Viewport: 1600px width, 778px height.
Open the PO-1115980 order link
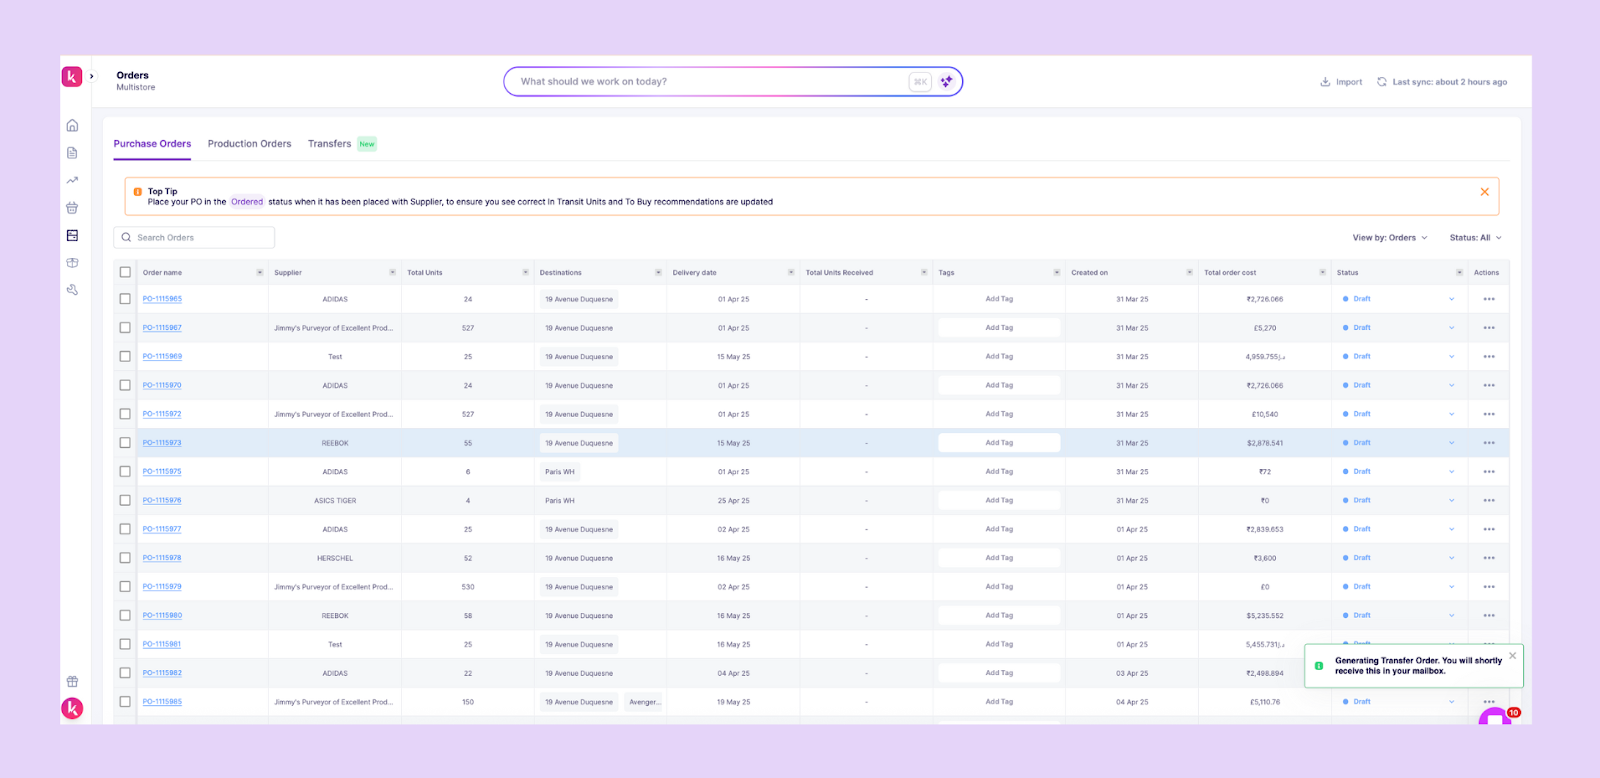[162, 616]
